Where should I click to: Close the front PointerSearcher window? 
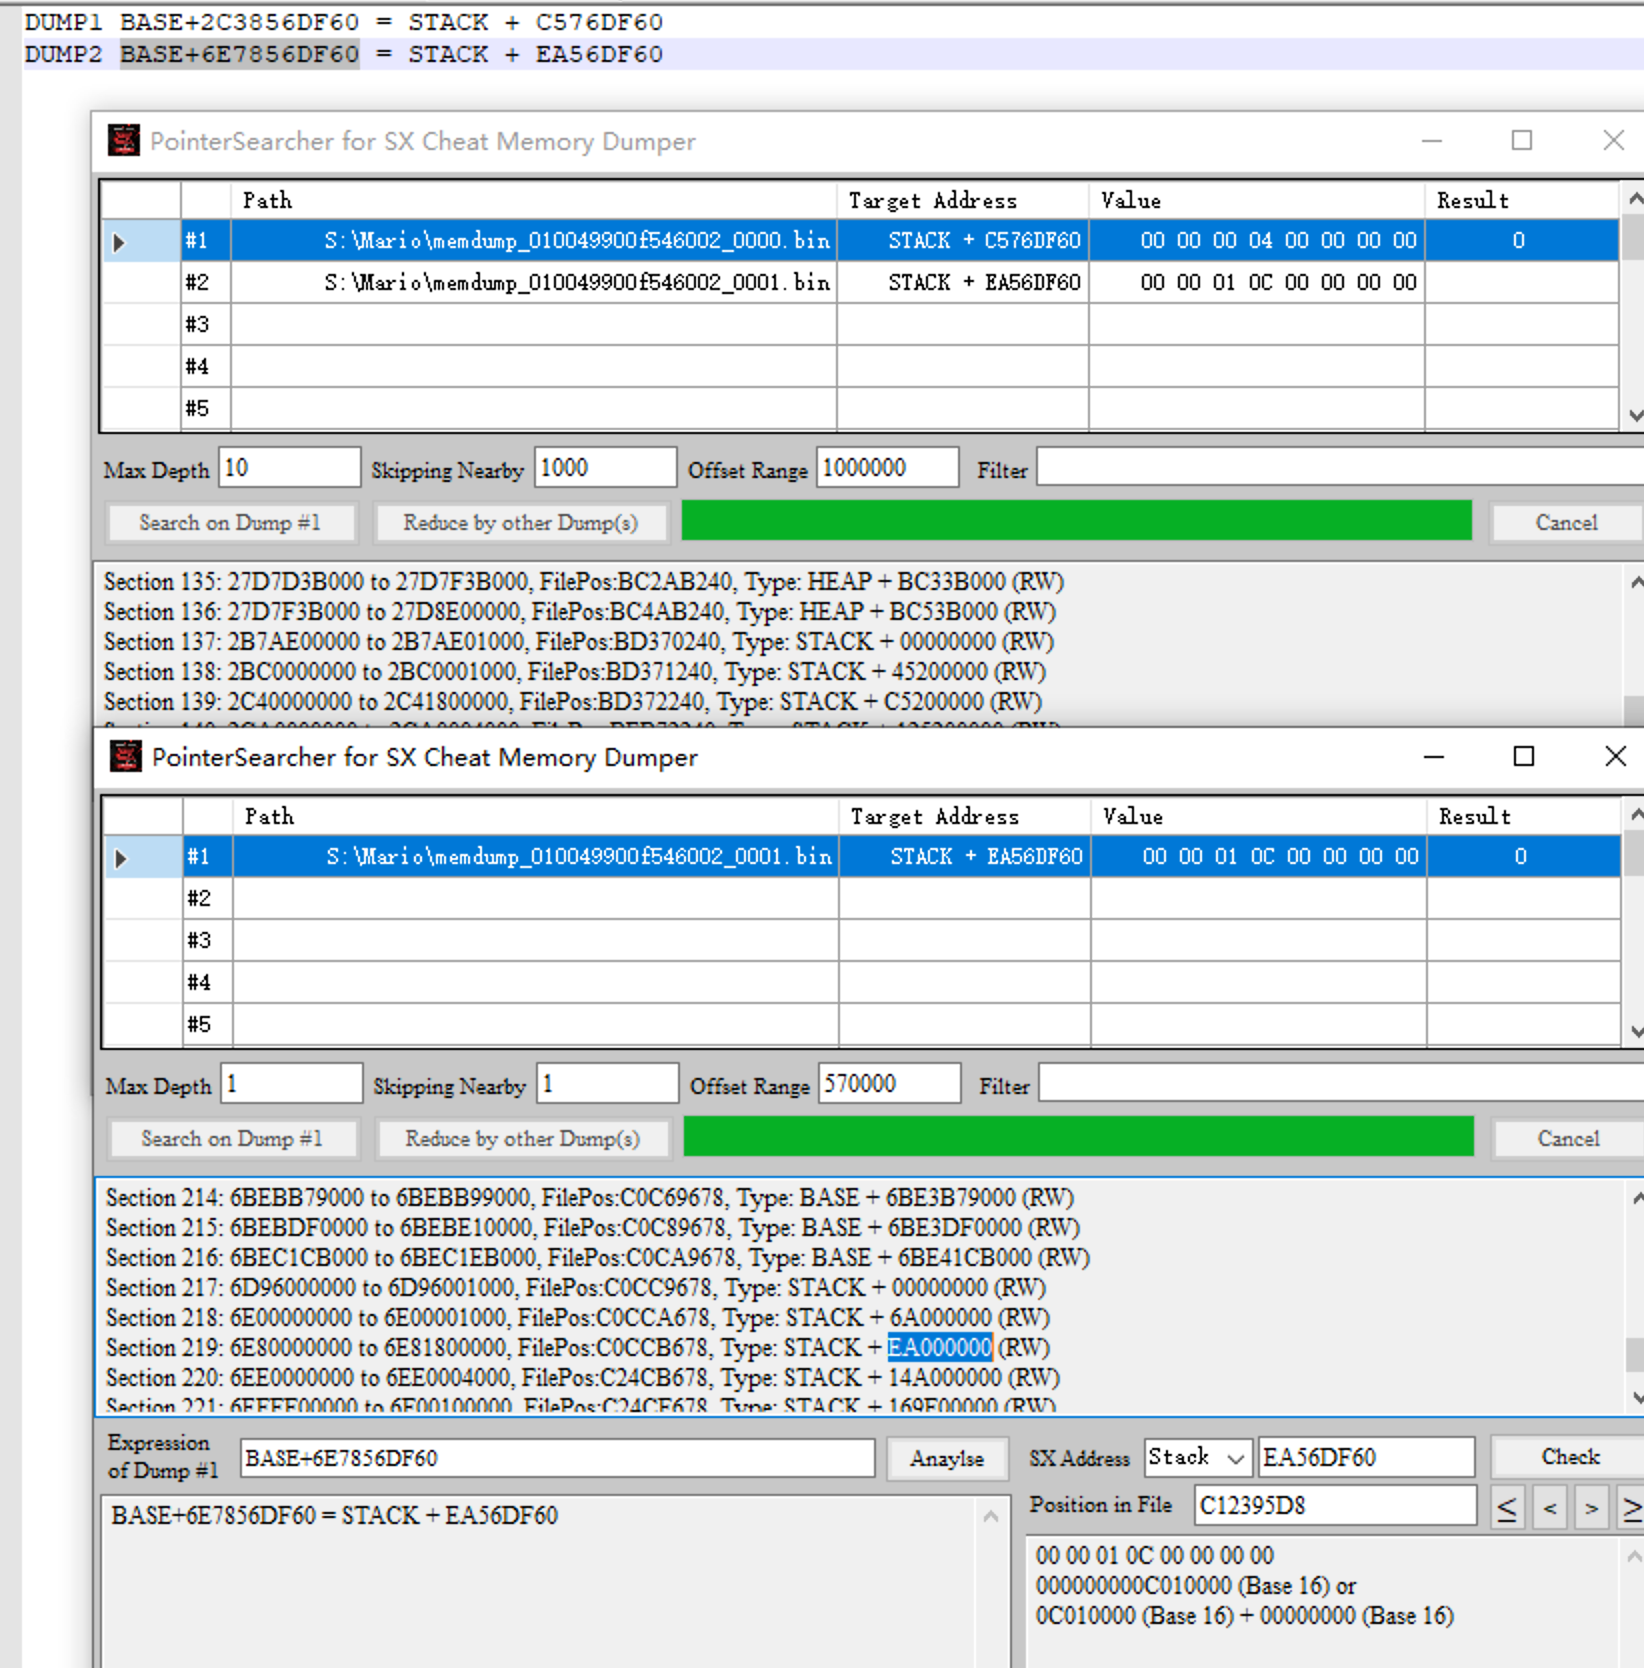(x=1615, y=757)
